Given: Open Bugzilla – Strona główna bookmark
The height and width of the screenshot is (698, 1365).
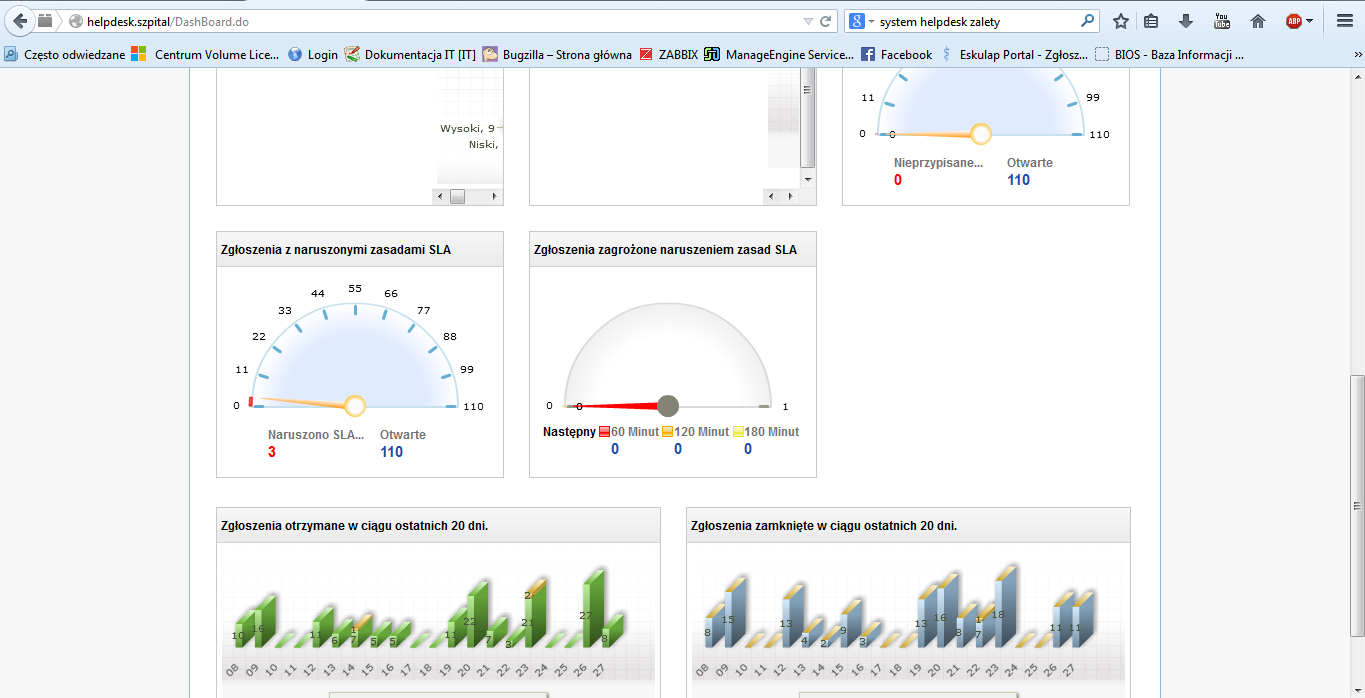Looking at the screenshot, I should pos(557,55).
